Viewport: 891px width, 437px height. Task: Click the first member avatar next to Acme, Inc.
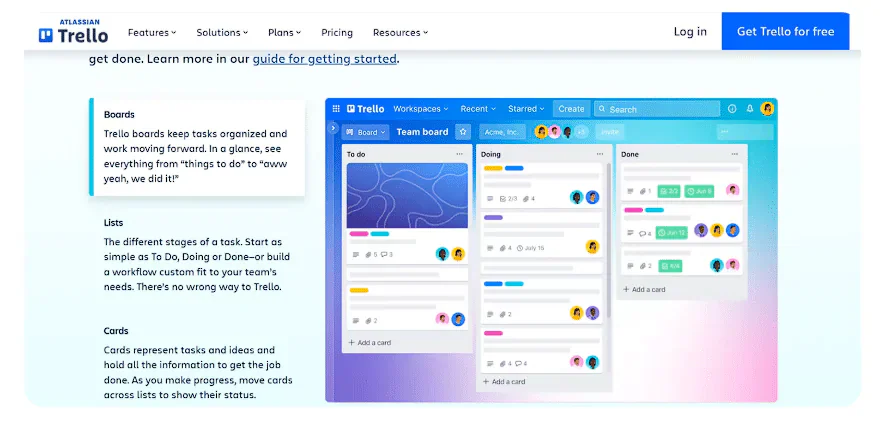coord(541,132)
